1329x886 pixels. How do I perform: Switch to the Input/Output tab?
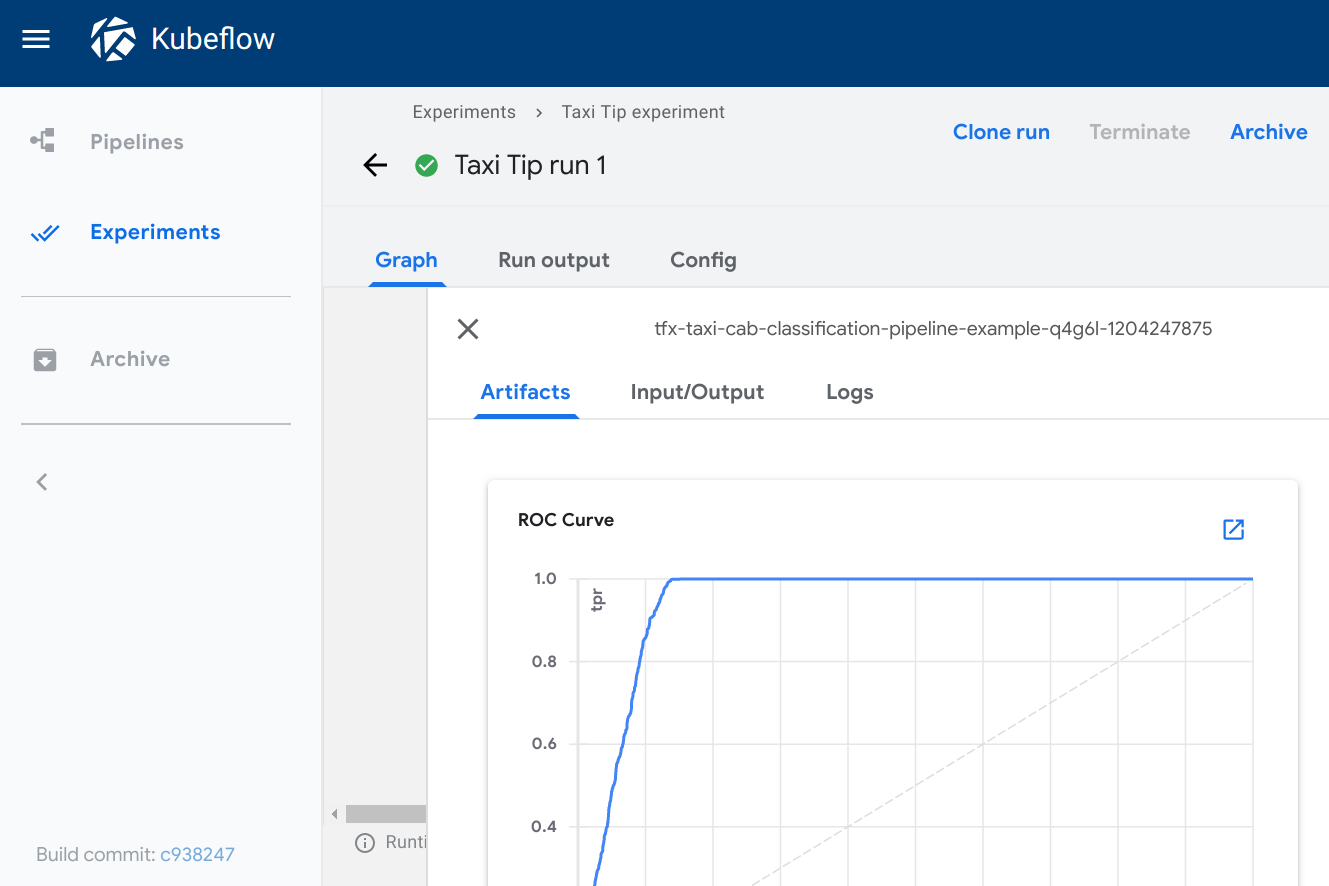coord(697,392)
